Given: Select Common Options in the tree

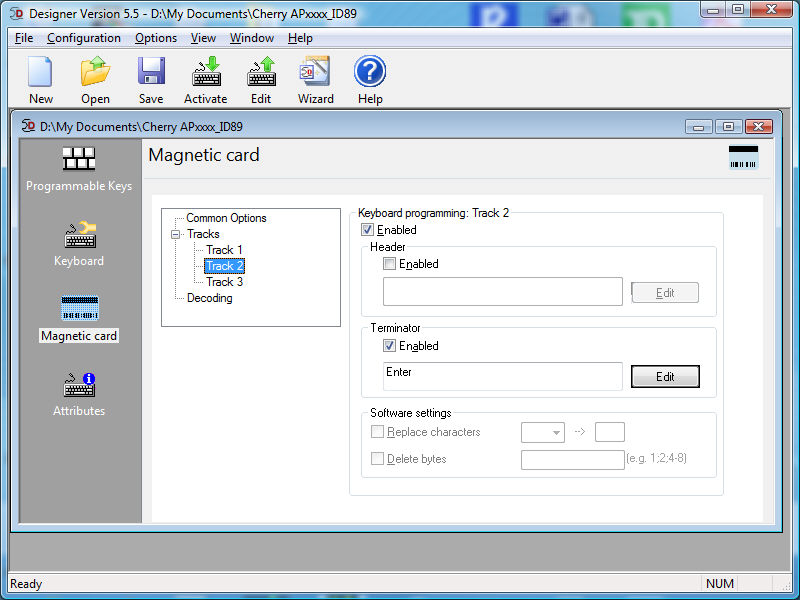Looking at the screenshot, I should [x=226, y=218].
